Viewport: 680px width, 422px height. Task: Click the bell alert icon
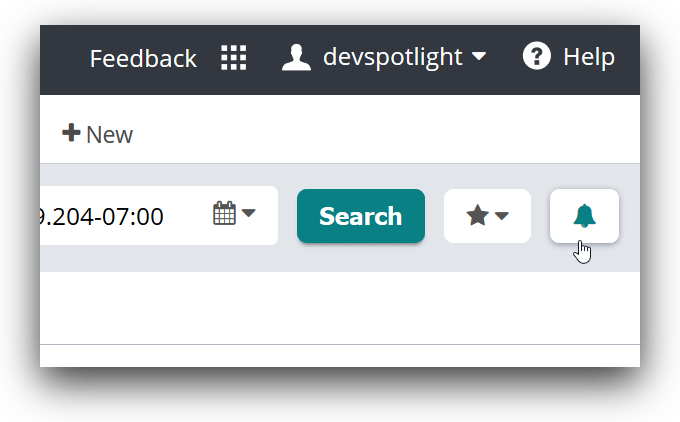[584, 215]
